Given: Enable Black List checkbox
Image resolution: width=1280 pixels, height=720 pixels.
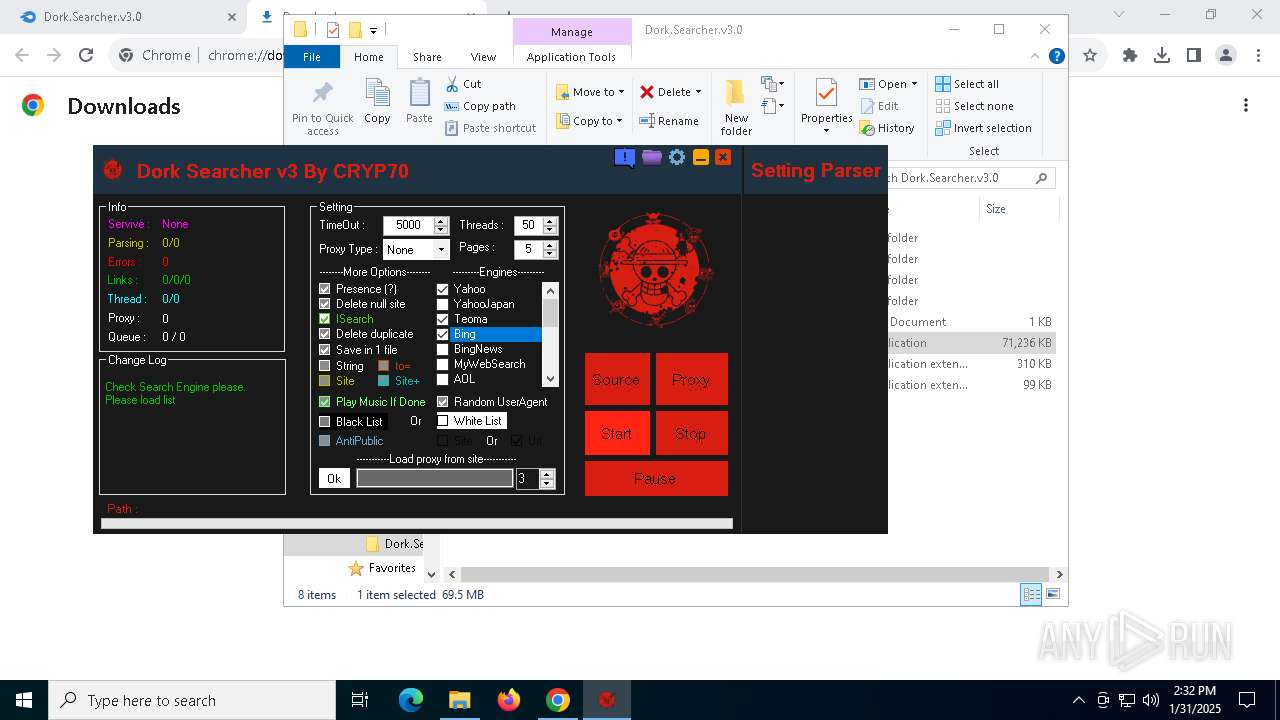Looking at the screenshot, I should (x=324, y=422).
